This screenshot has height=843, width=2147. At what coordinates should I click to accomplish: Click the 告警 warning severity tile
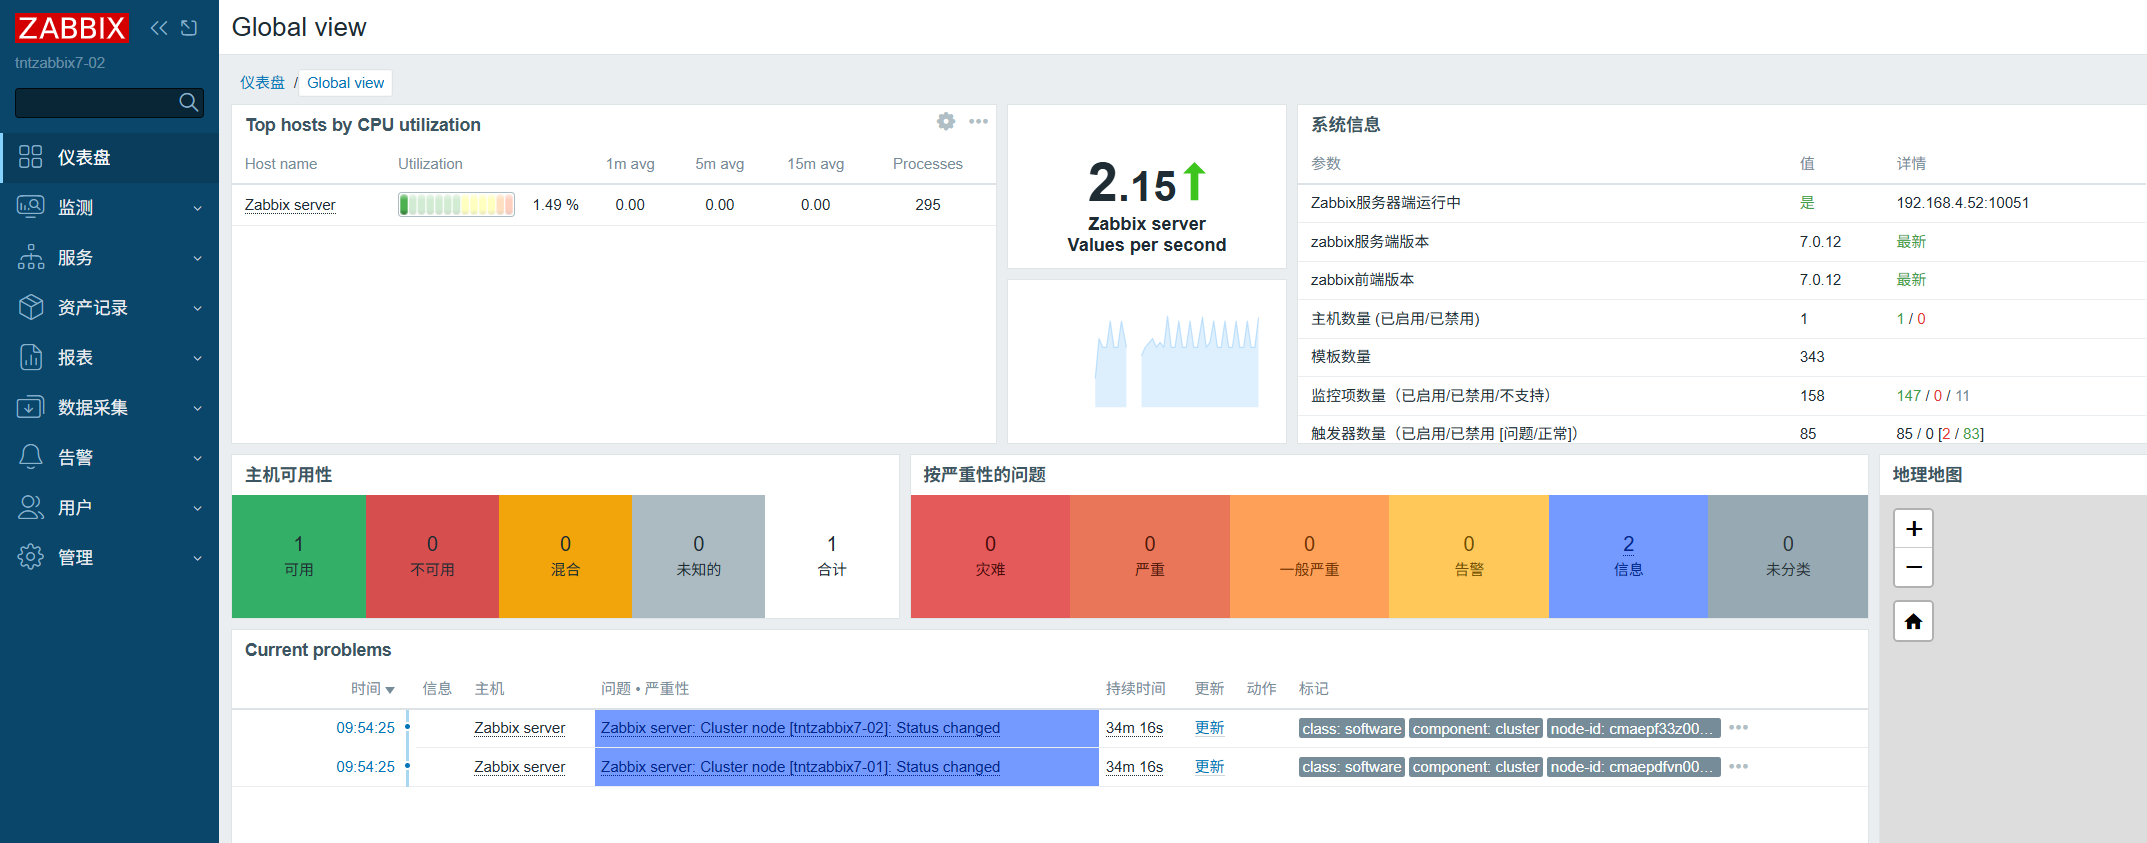1469,556
